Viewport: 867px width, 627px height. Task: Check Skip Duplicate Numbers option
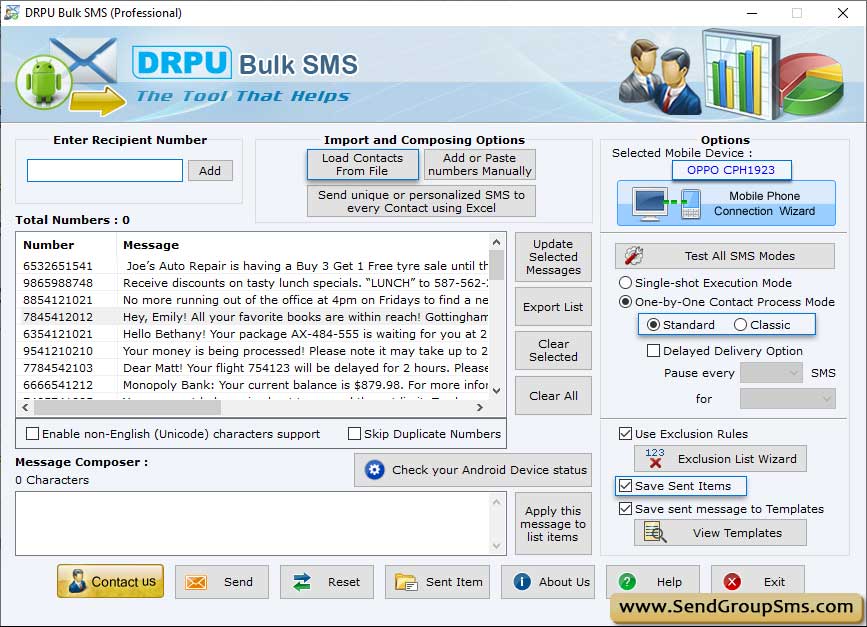click(354, 433)
